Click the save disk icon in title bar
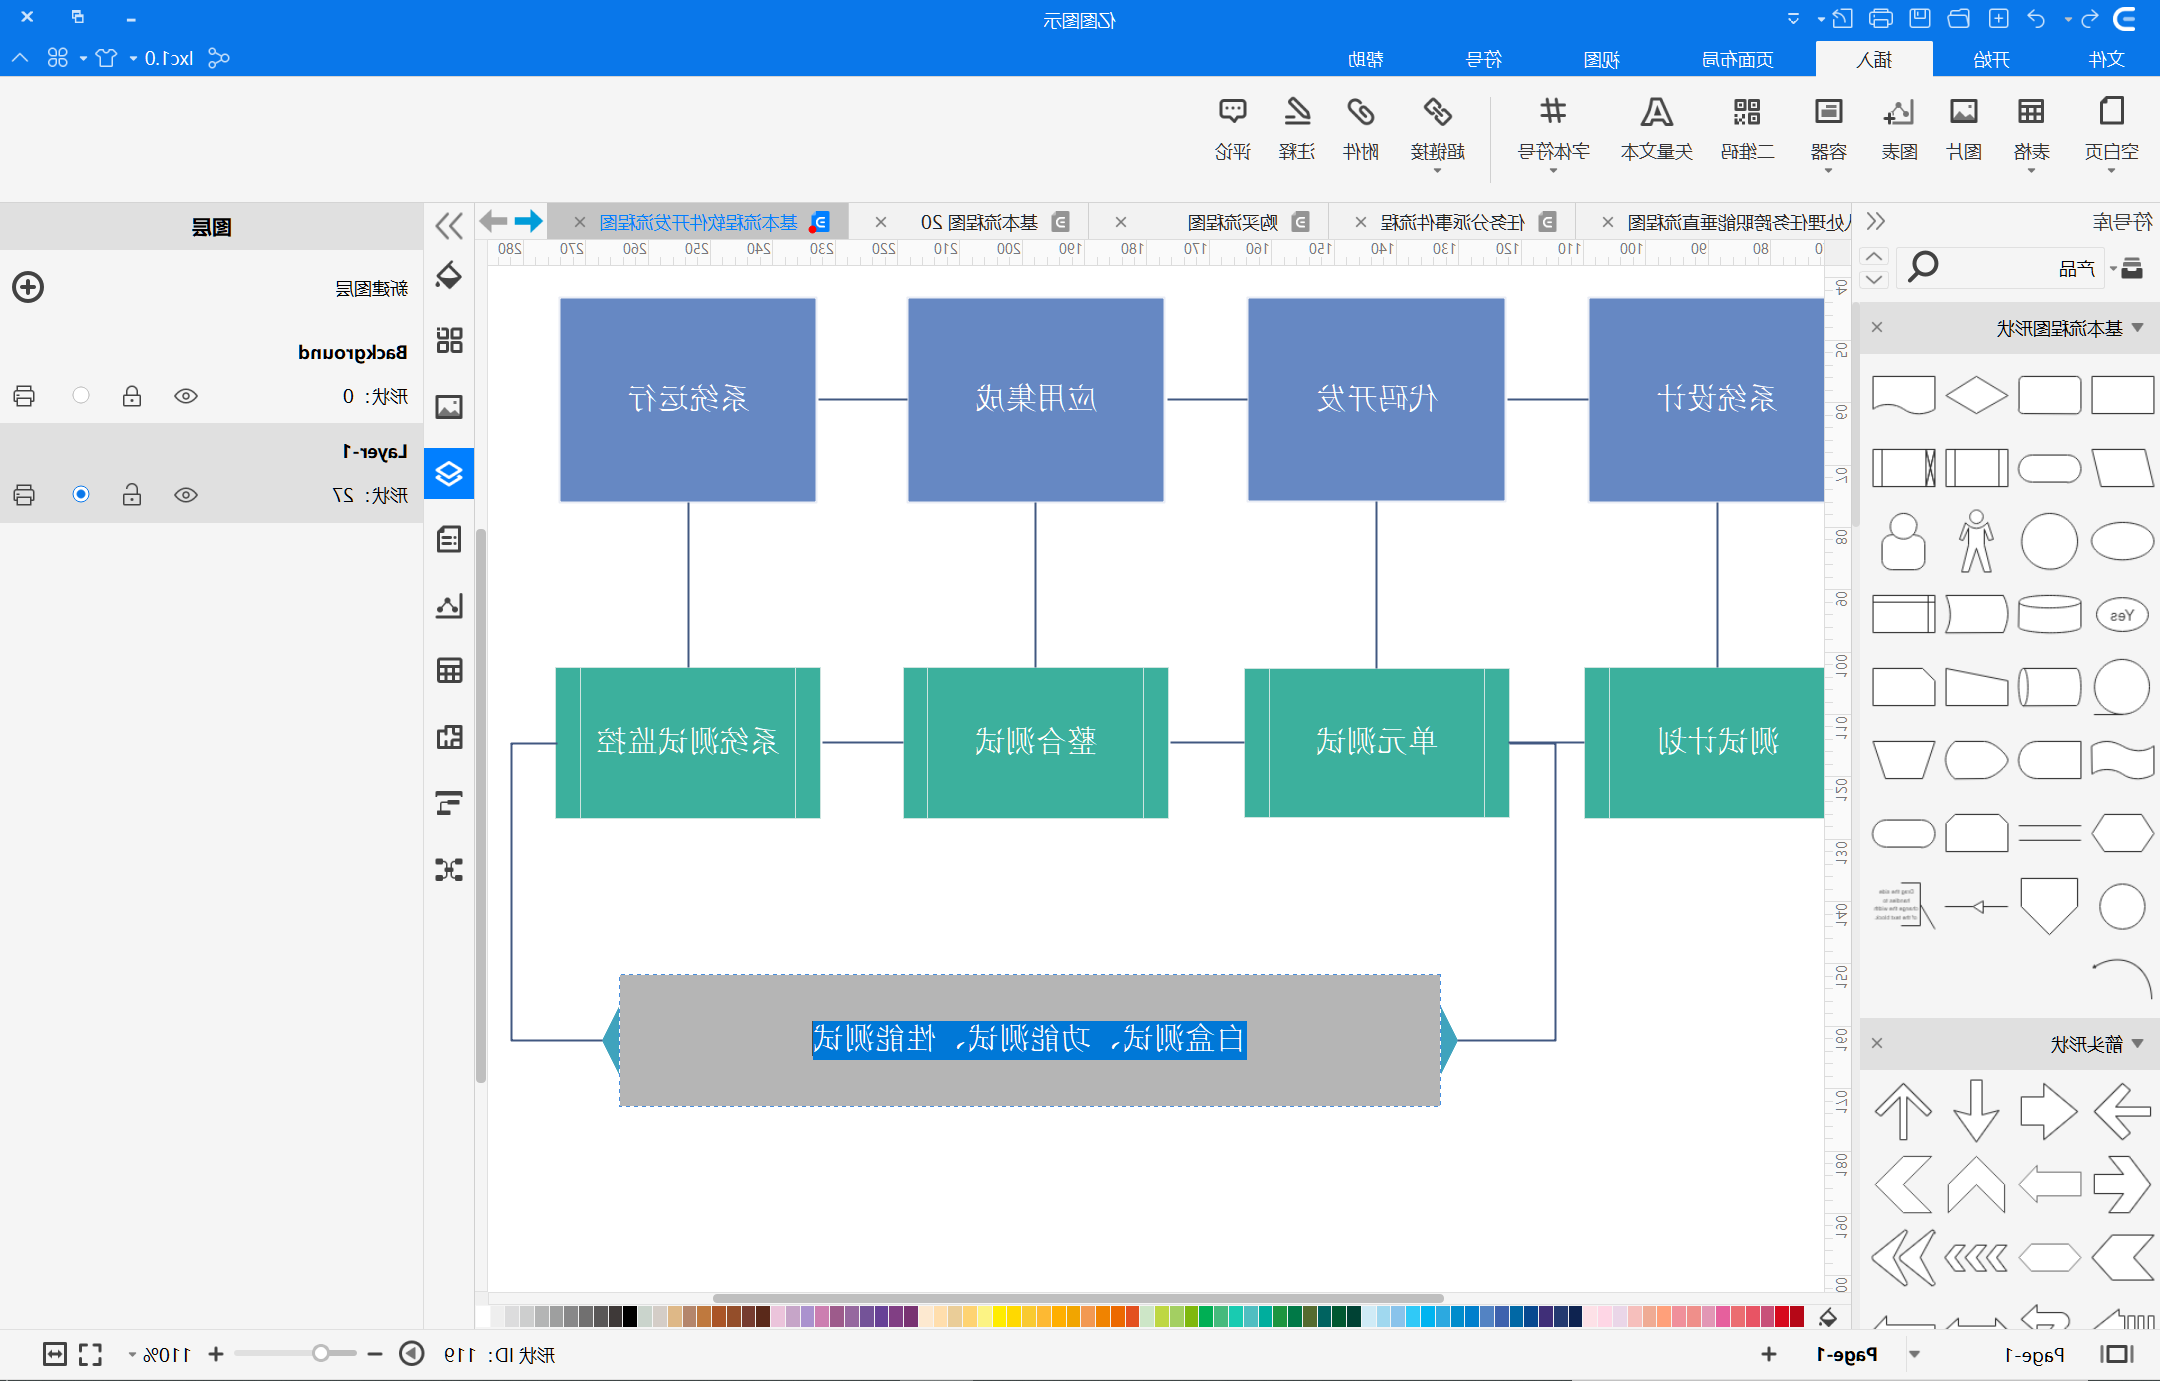 [1919, 18]
